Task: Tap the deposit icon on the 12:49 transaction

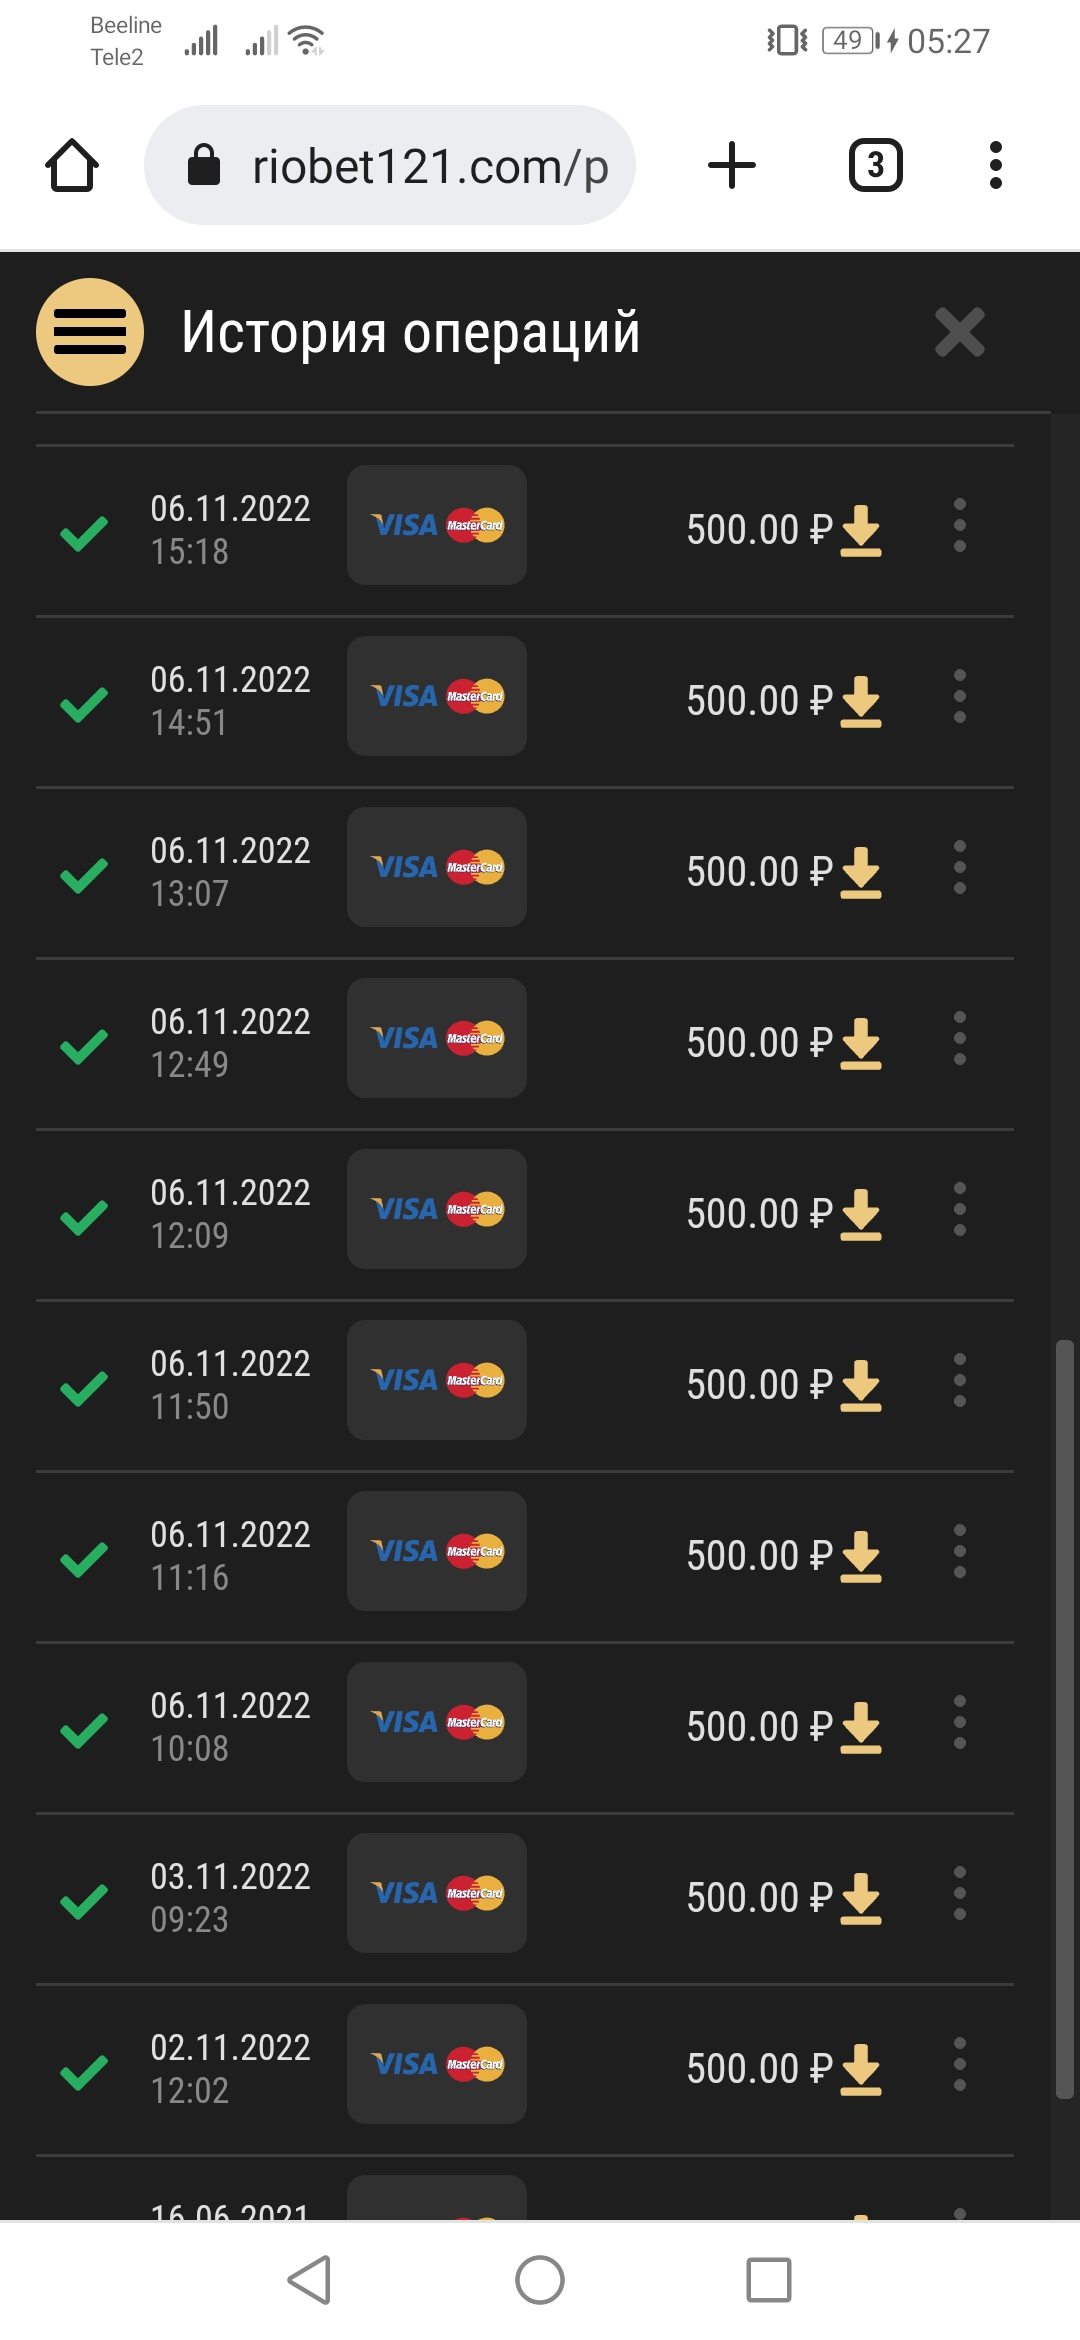Action: coord(861,1044)
